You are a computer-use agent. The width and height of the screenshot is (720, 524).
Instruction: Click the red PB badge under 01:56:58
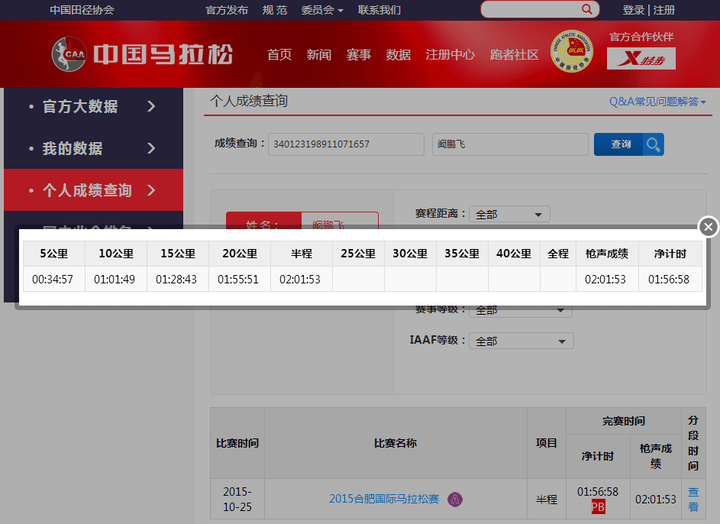pos(598,507)
